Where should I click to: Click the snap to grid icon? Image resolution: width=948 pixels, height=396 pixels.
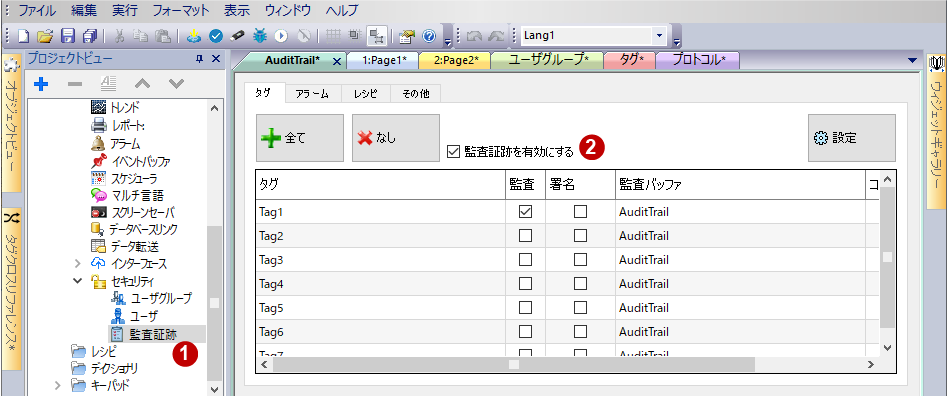355,36
